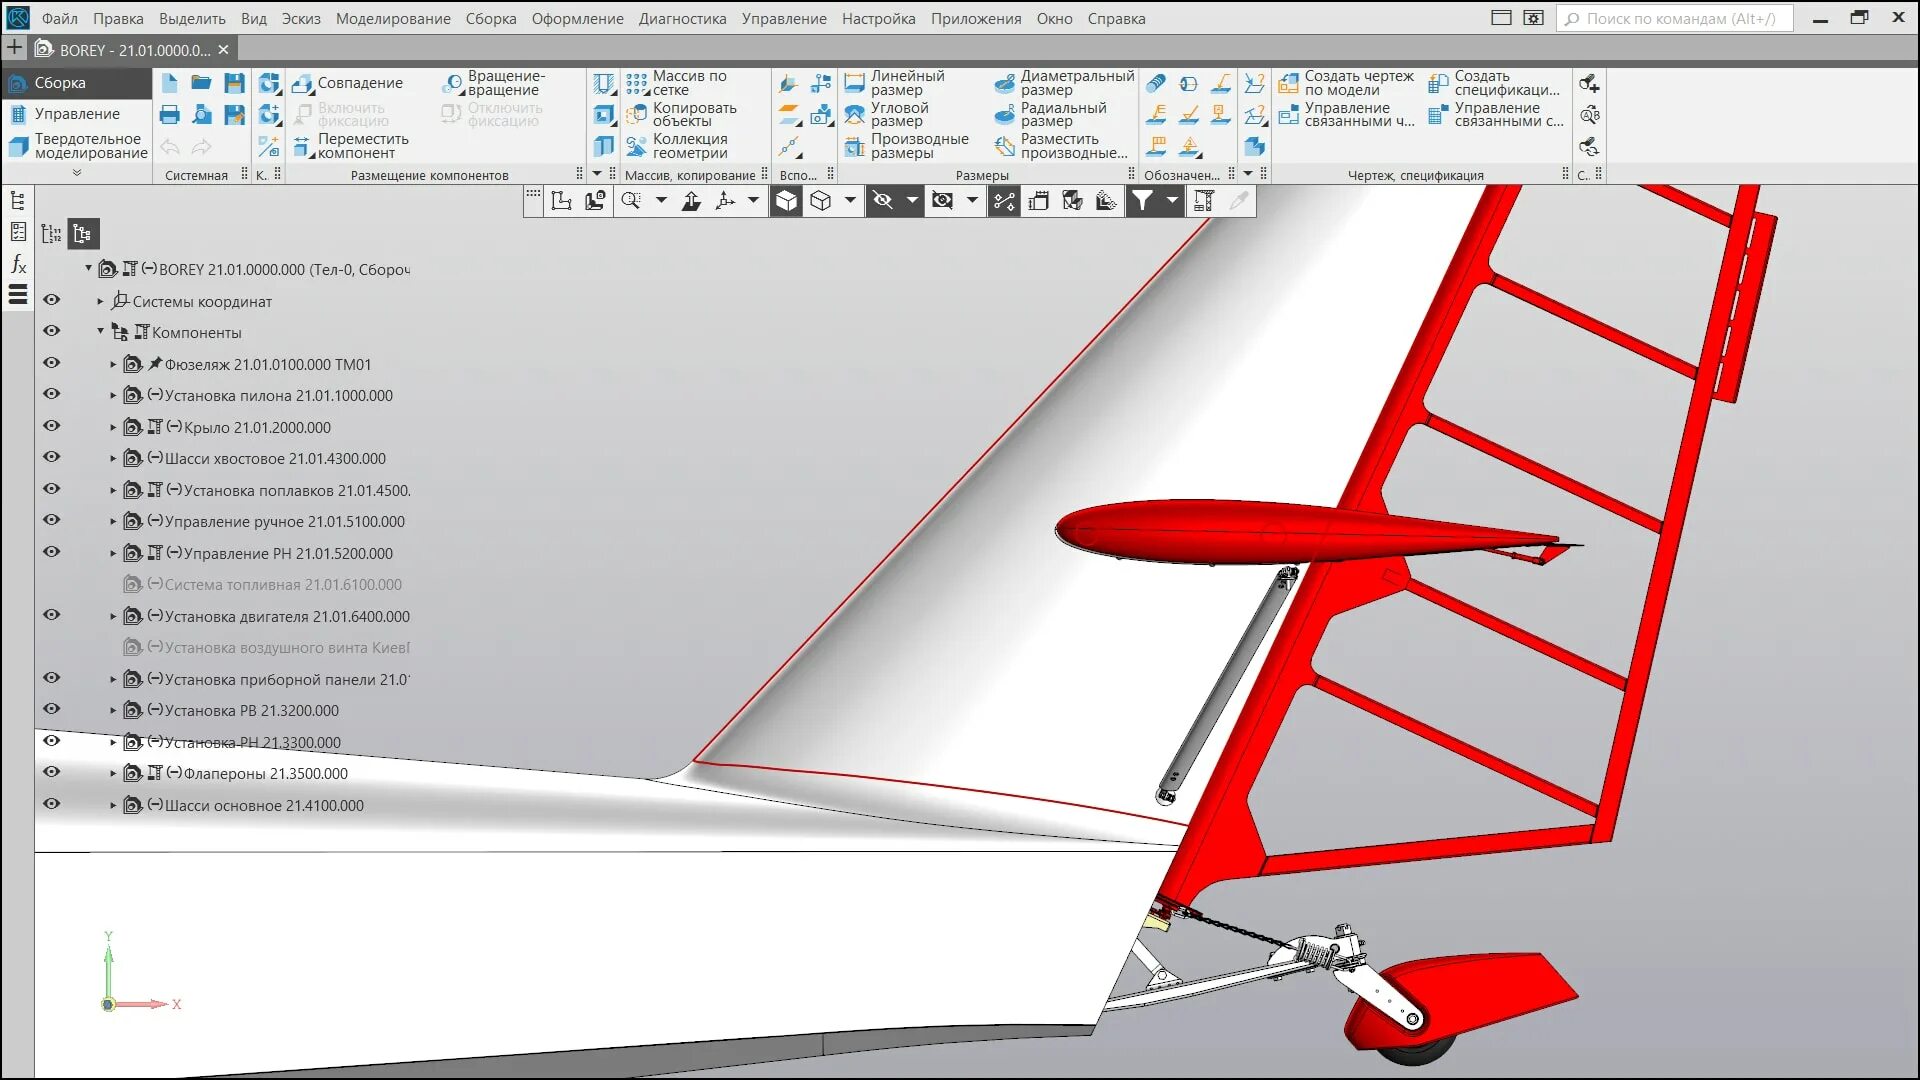
Task: Expand the Системы координат tree node
Action: 100,301
